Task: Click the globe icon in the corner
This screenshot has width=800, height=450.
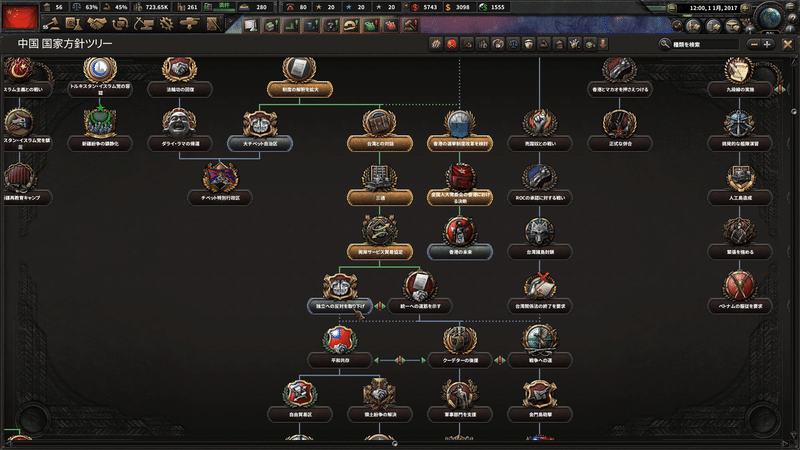Action: pos(770,17)
